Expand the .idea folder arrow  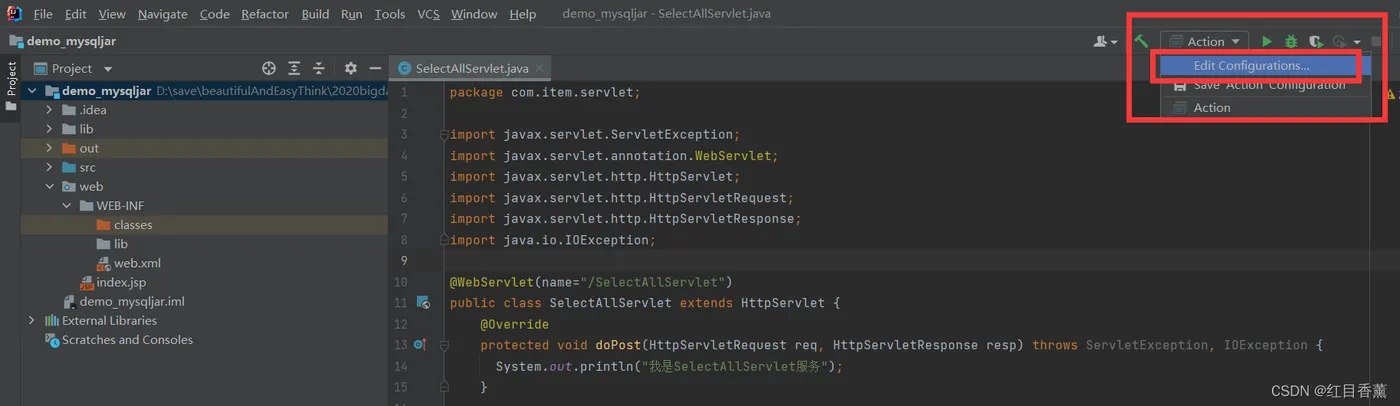tap(50, 110)
